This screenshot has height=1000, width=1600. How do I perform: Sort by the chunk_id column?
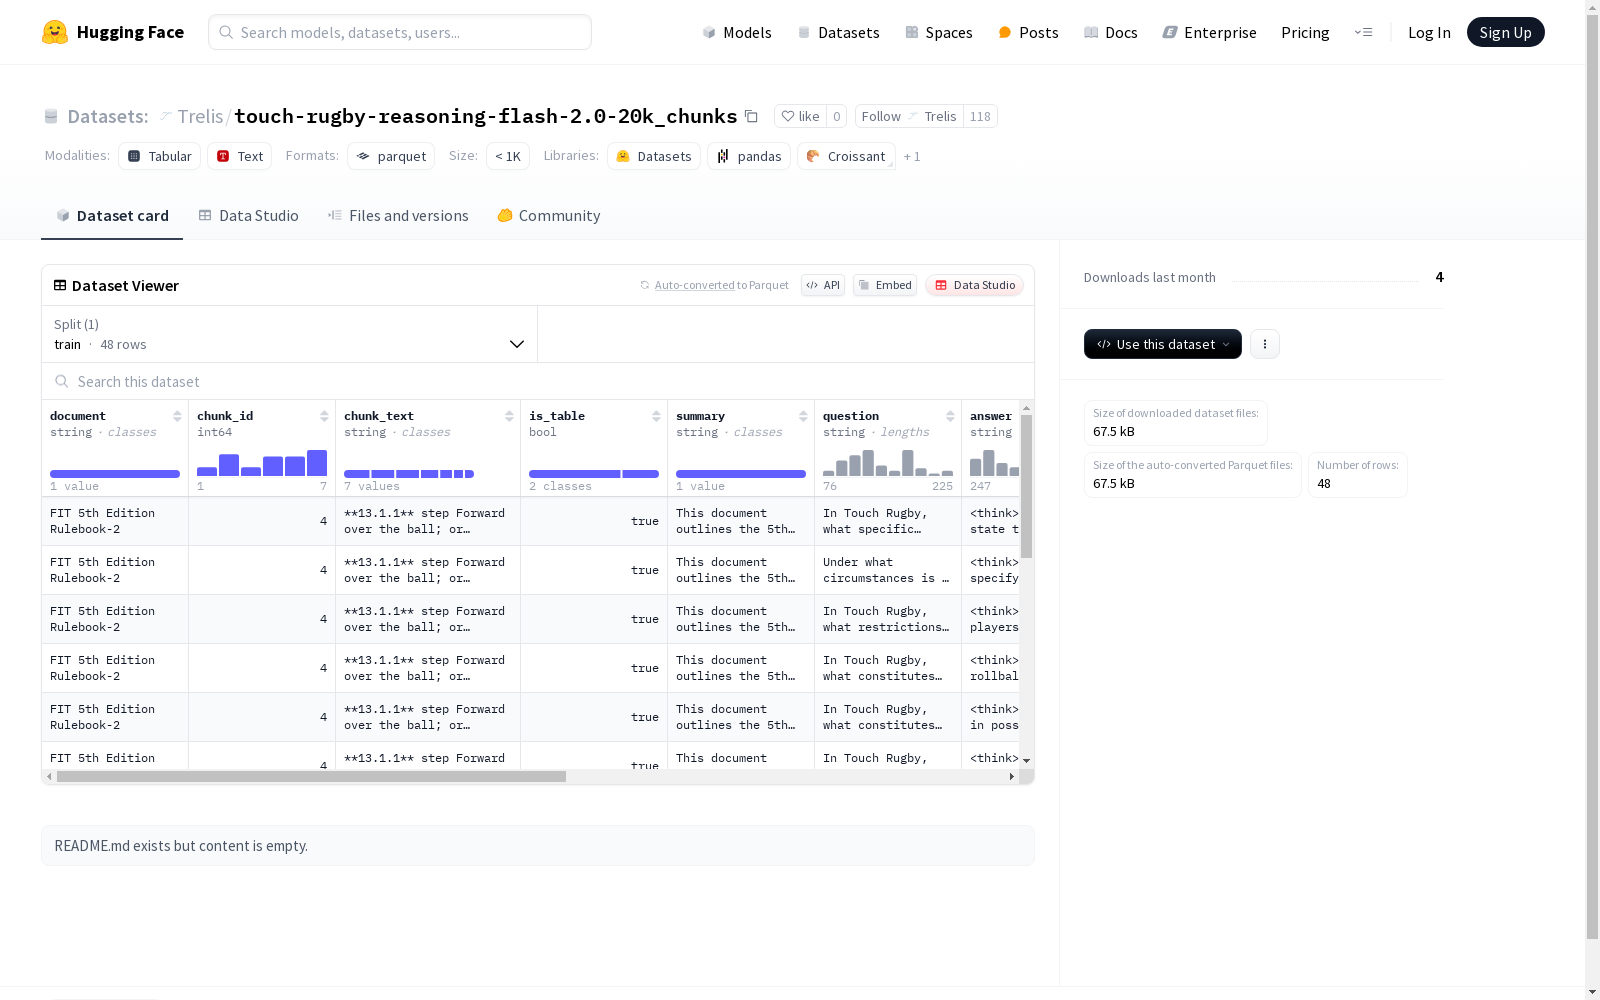click(324, 416)
